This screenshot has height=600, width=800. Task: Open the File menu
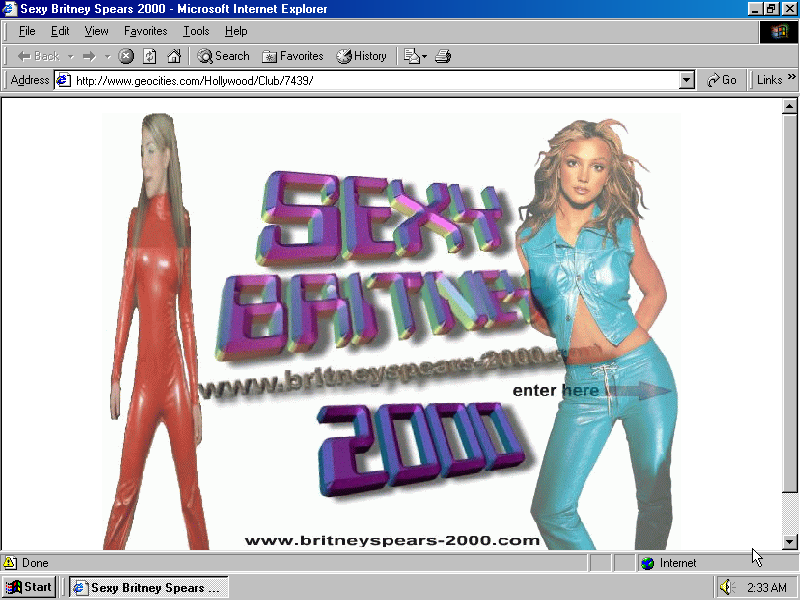click(x=27, y=31)
